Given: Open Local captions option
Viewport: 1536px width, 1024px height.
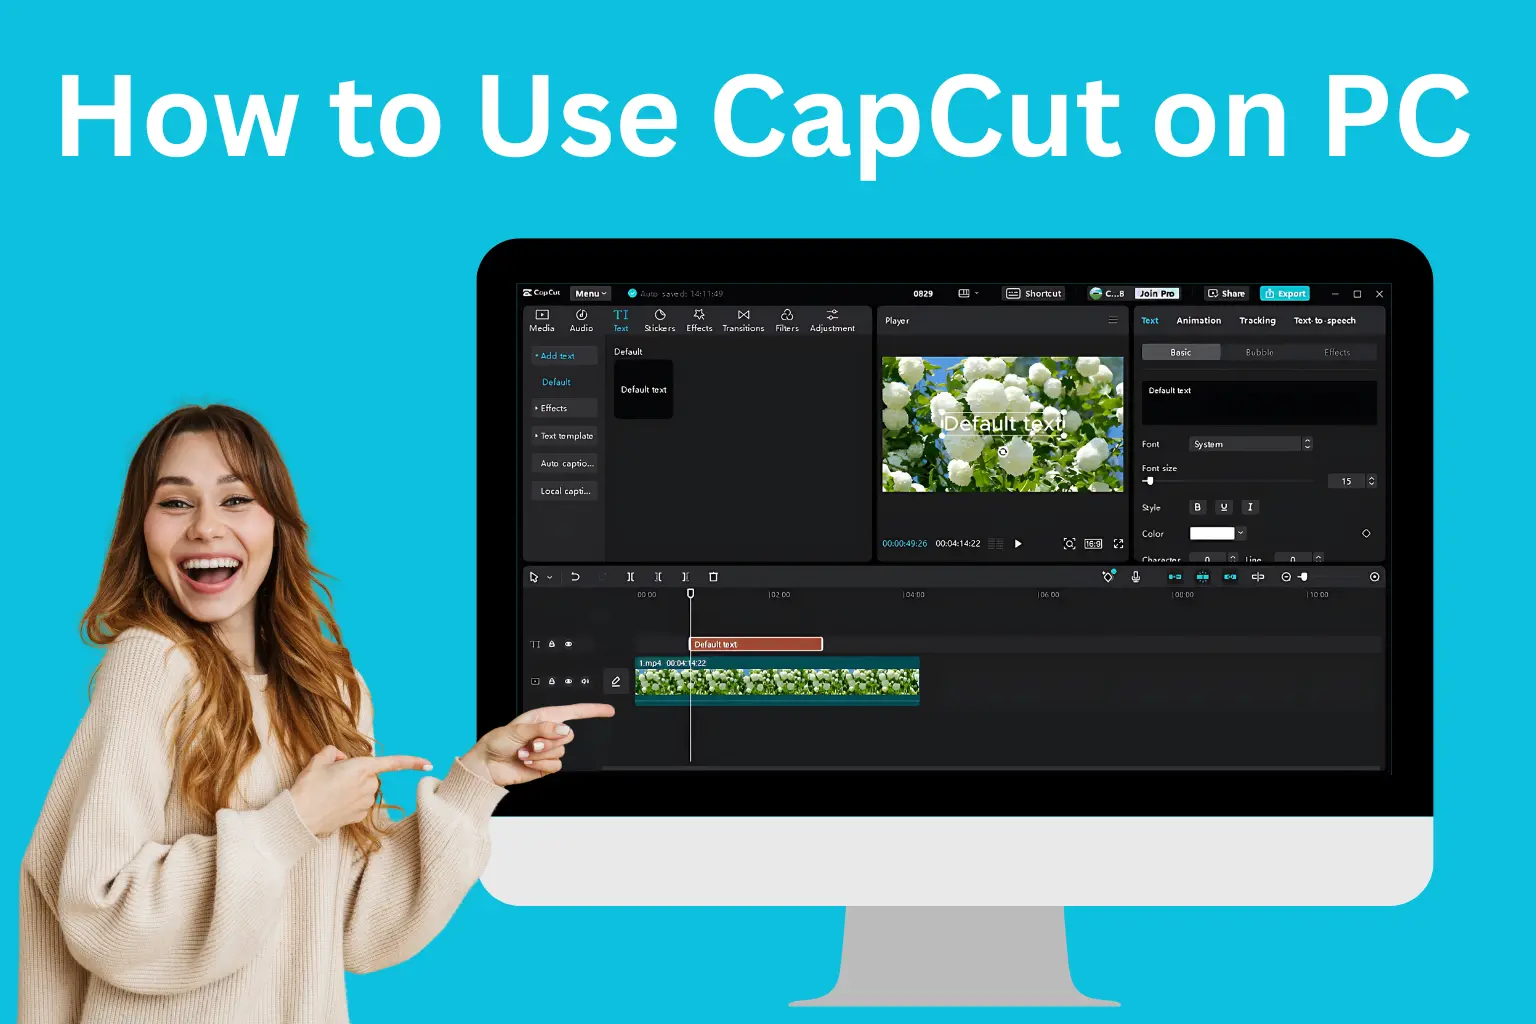Looking at the screenshot, I should coord(564,491).
